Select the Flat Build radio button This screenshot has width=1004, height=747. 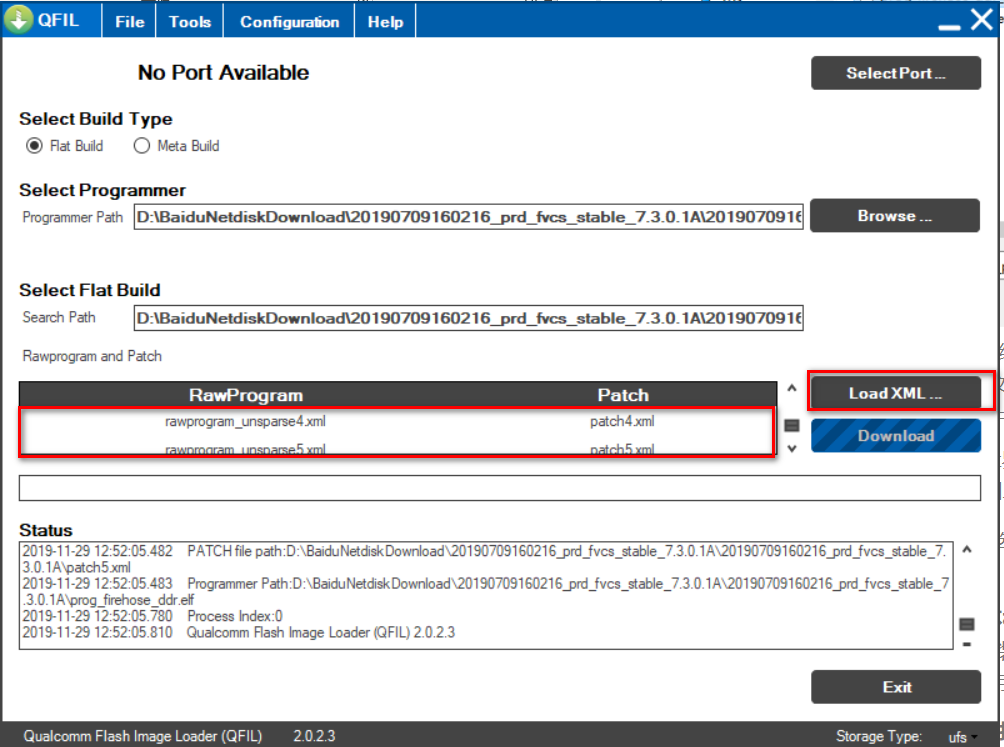pyautogui.click(x=34, y=146)
